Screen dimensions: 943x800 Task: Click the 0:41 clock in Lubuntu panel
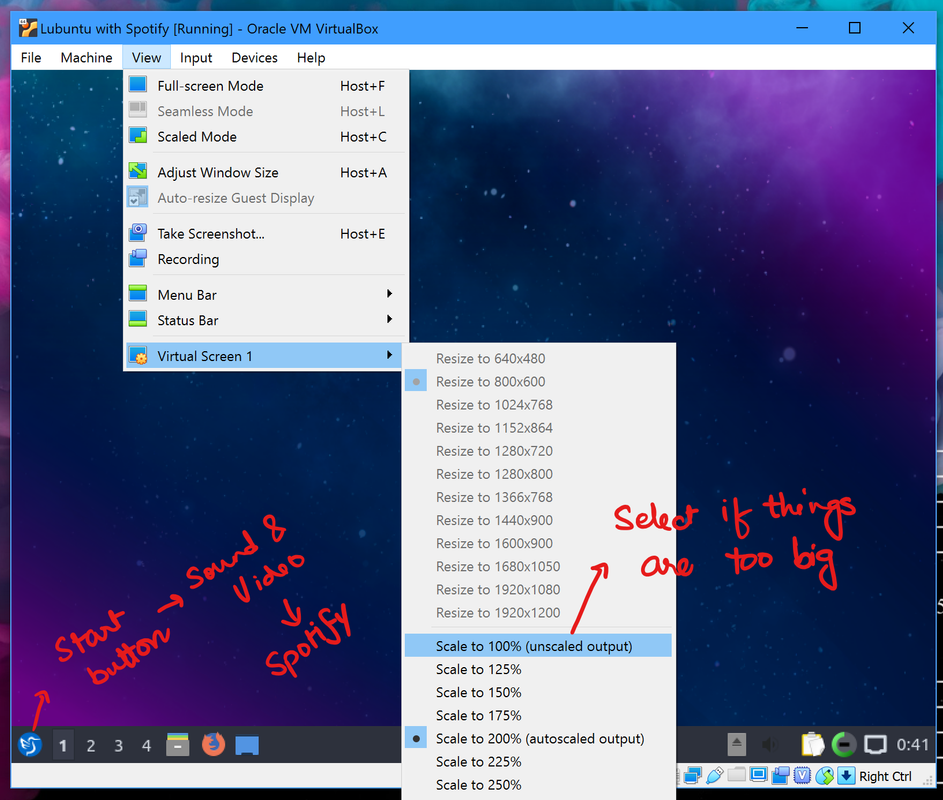pyautogui.click(x=912, y=745)
